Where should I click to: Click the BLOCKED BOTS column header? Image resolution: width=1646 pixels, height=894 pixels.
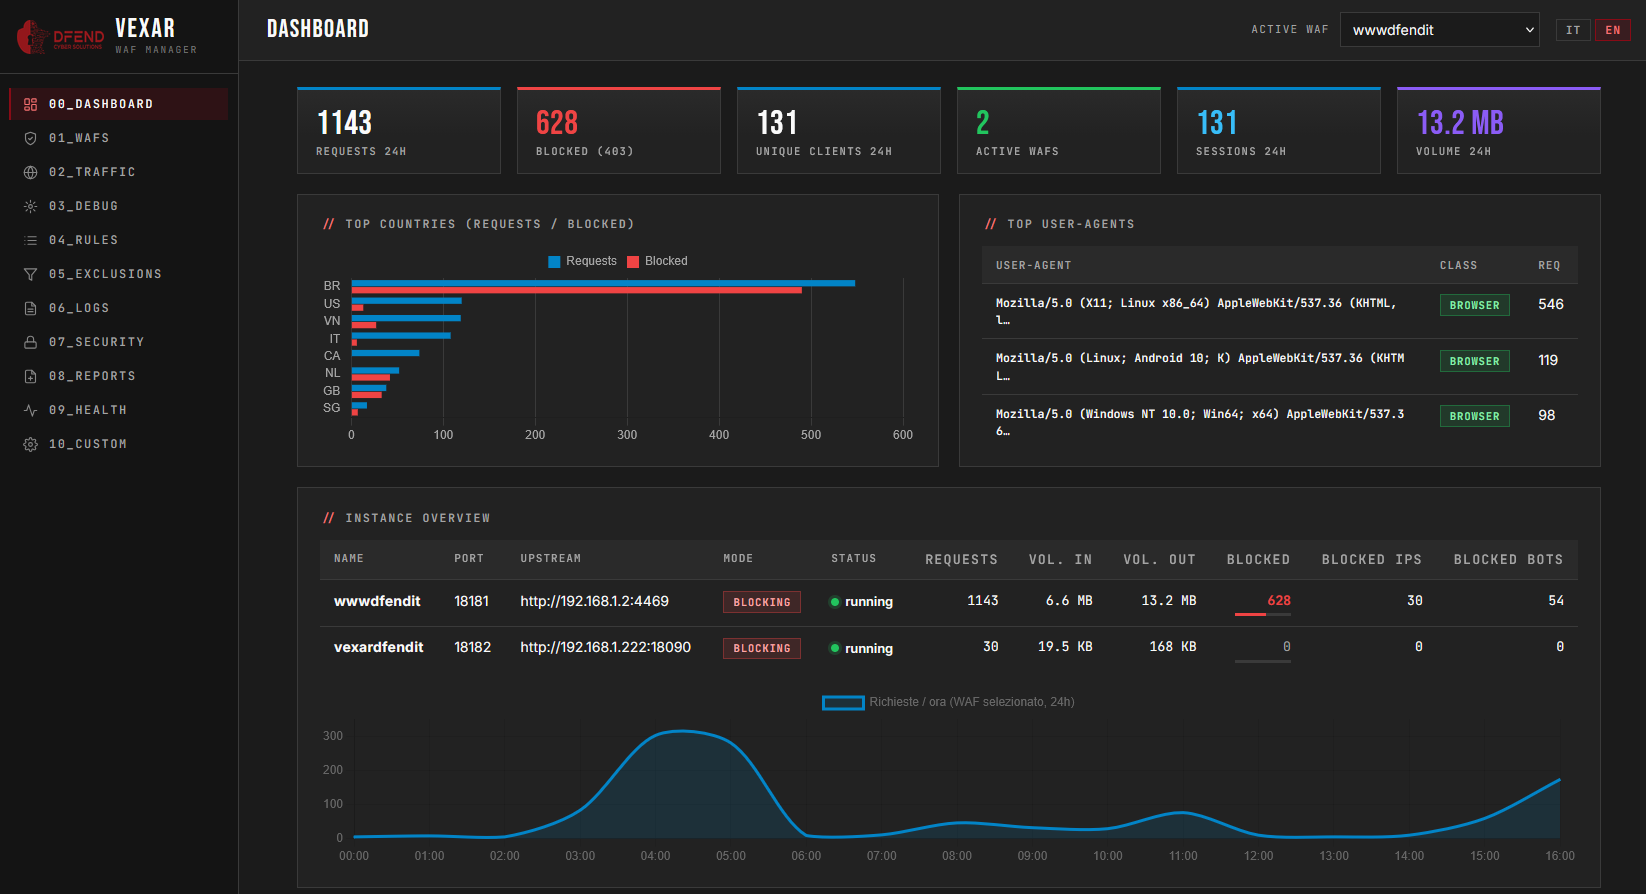click(x=1508, y=560)
